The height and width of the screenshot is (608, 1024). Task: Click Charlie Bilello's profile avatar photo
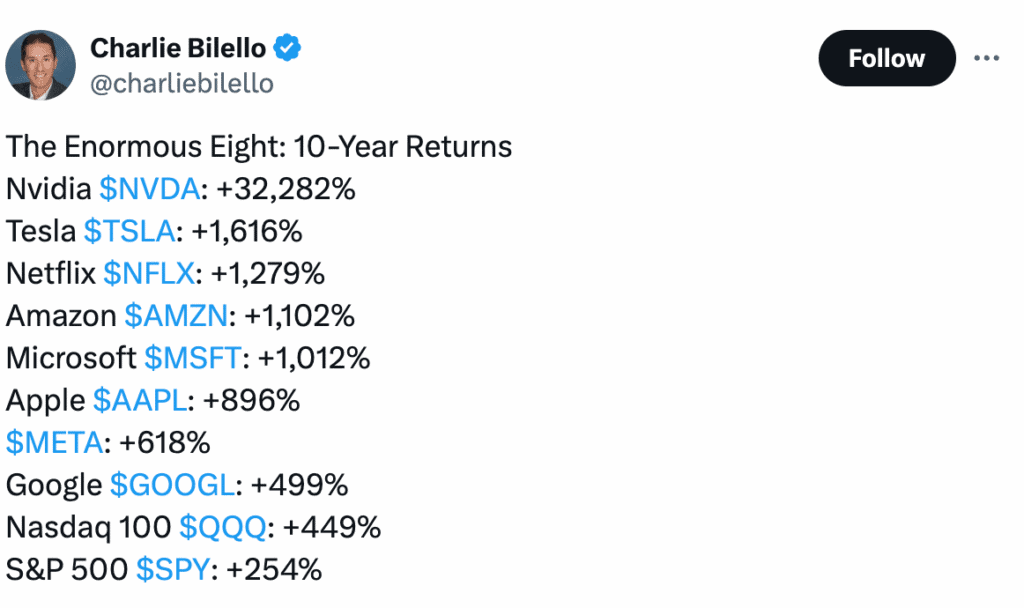click(40, 65)
